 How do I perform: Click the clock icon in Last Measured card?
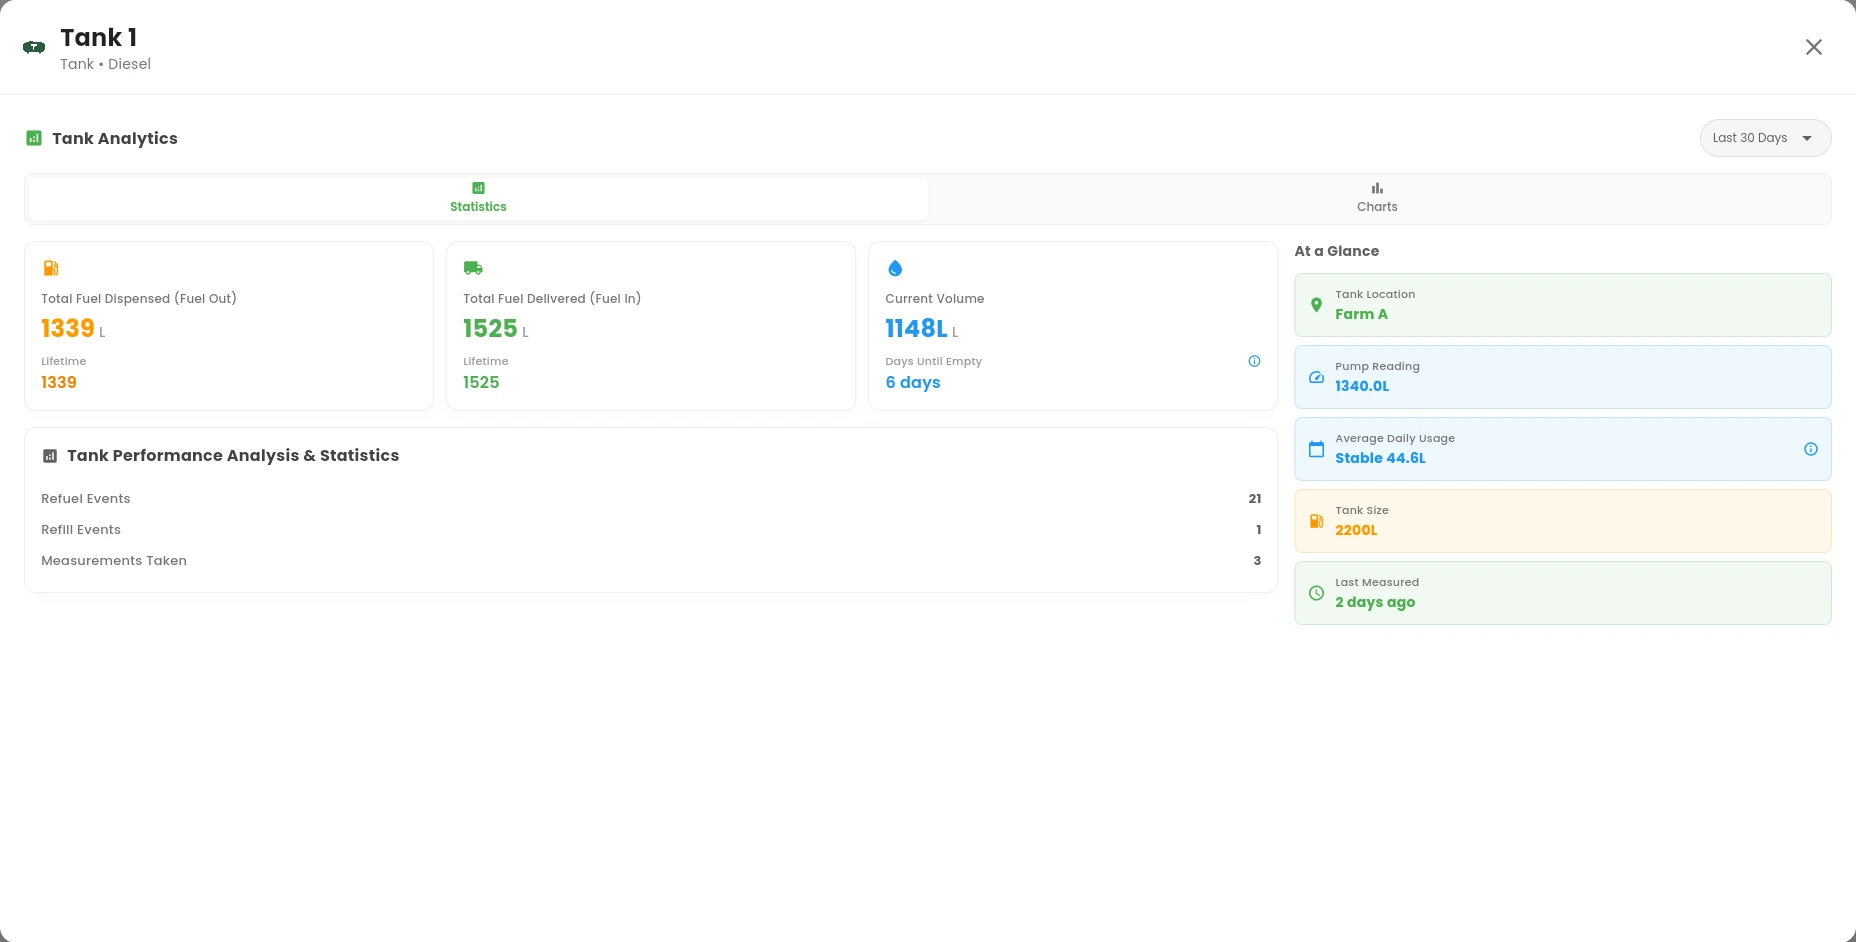click(x=1316, y=593)
